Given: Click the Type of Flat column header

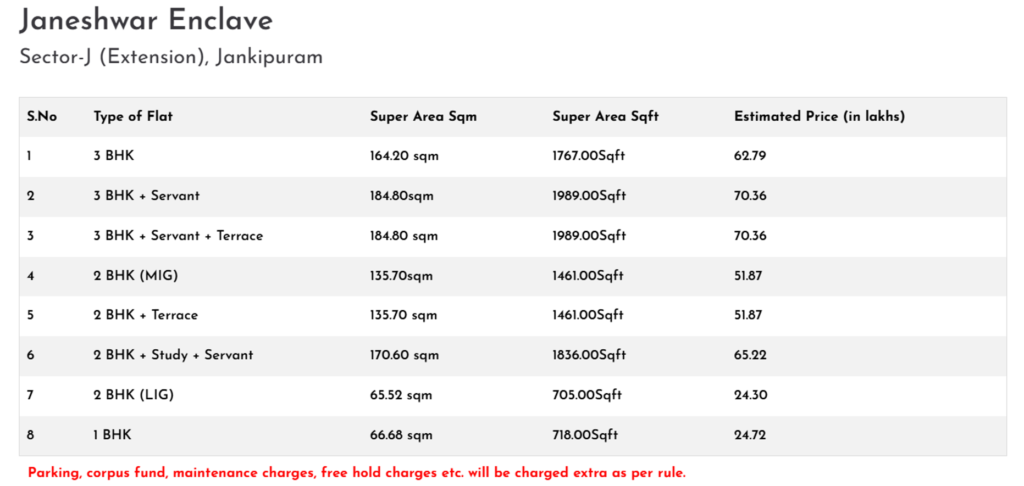Looking at the screenshot, I should 133,117.
